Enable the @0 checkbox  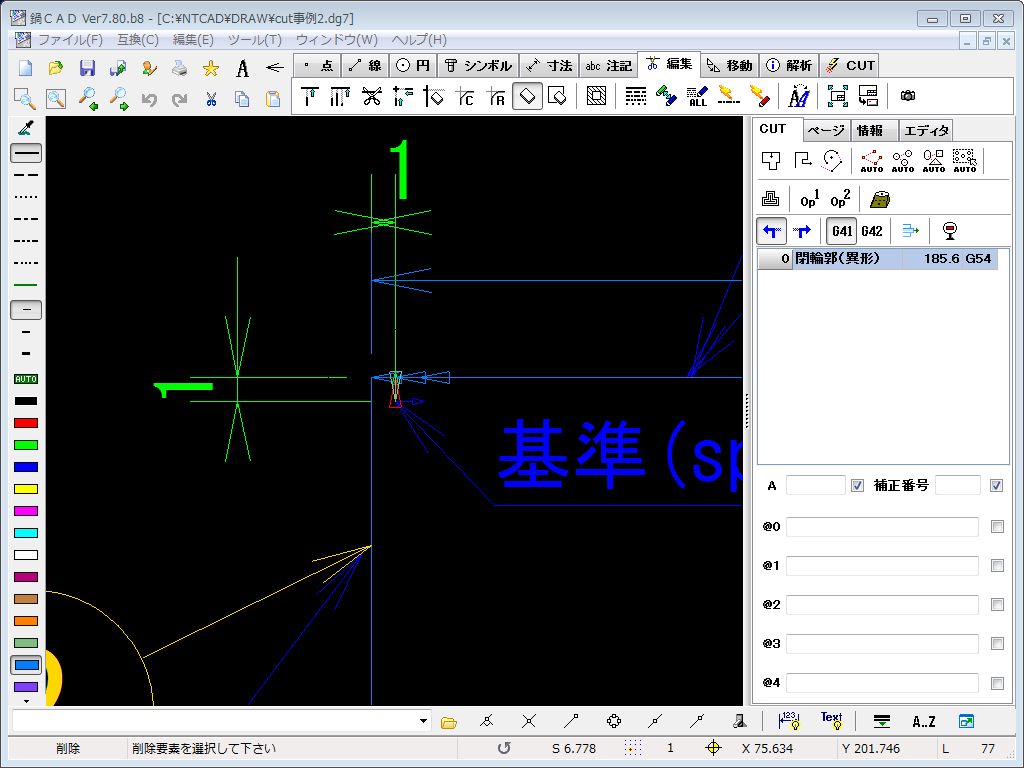coord(997,527)
